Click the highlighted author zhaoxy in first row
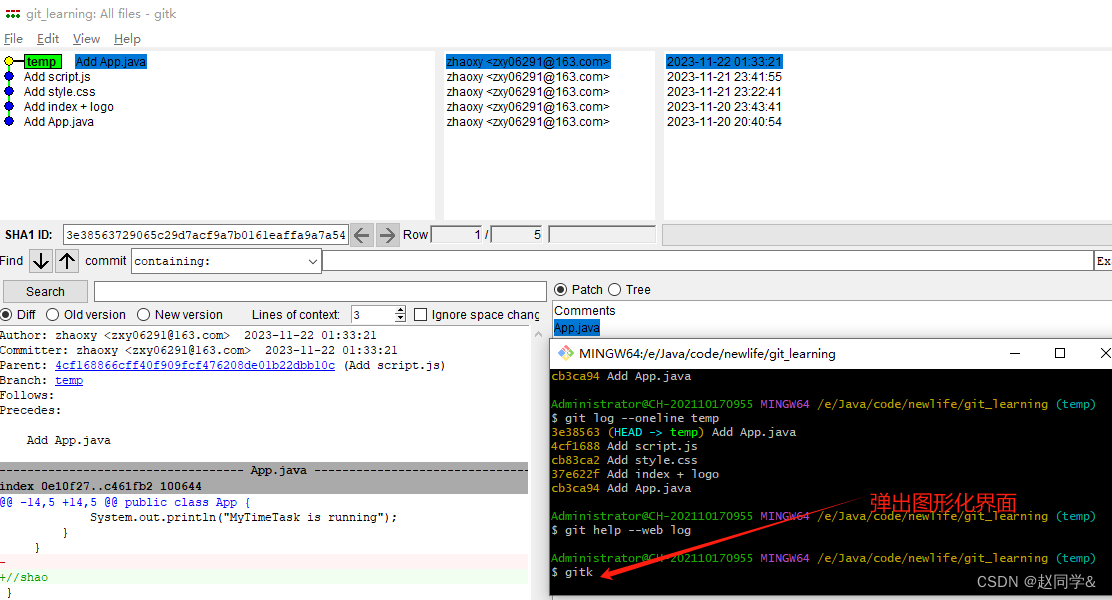Screen dimensions: 1112x600 (528, 62)
